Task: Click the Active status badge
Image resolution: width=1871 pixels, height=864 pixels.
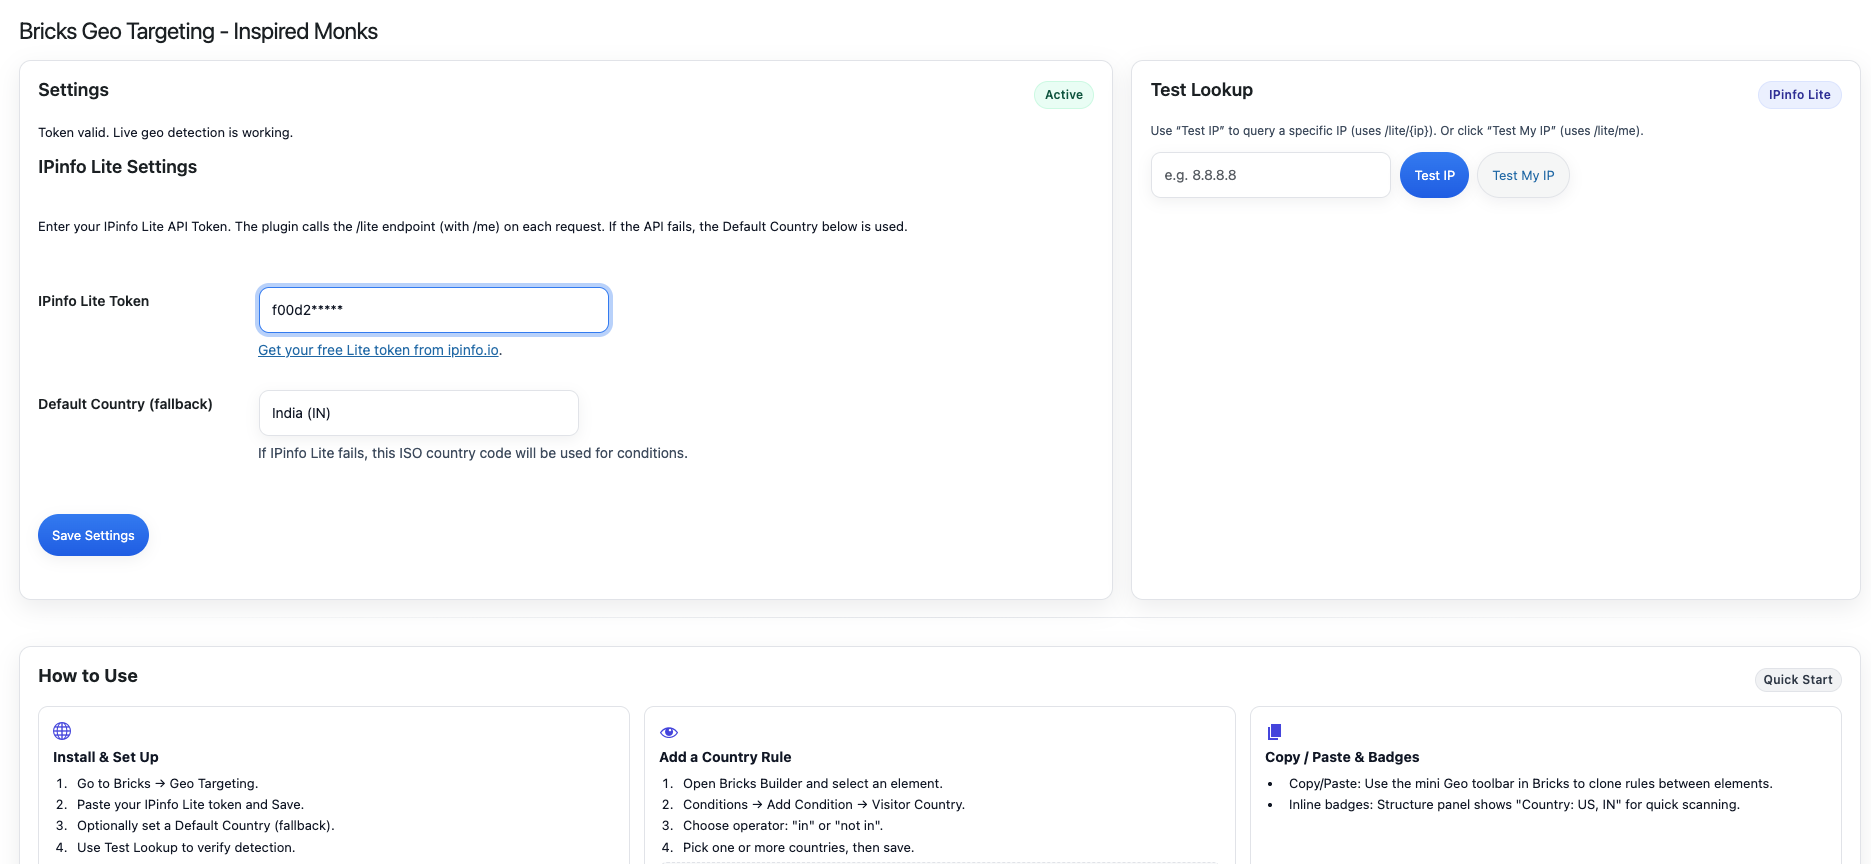Action: (1064, 95)
